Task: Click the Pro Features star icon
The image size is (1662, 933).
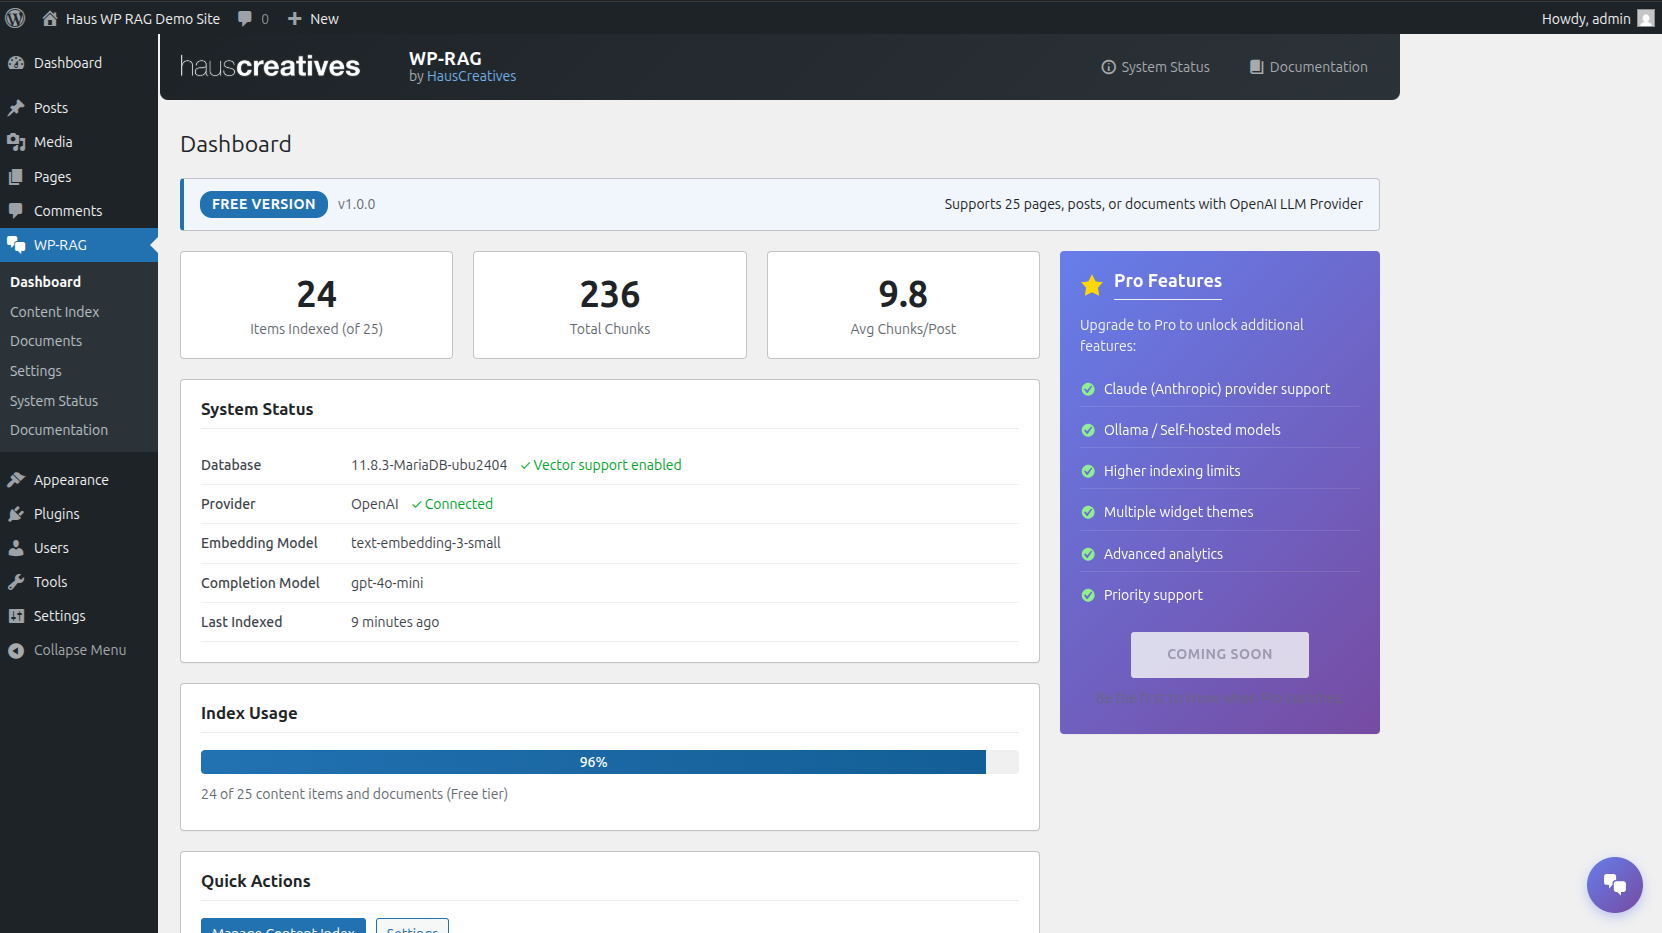Action: (1092, 285)
